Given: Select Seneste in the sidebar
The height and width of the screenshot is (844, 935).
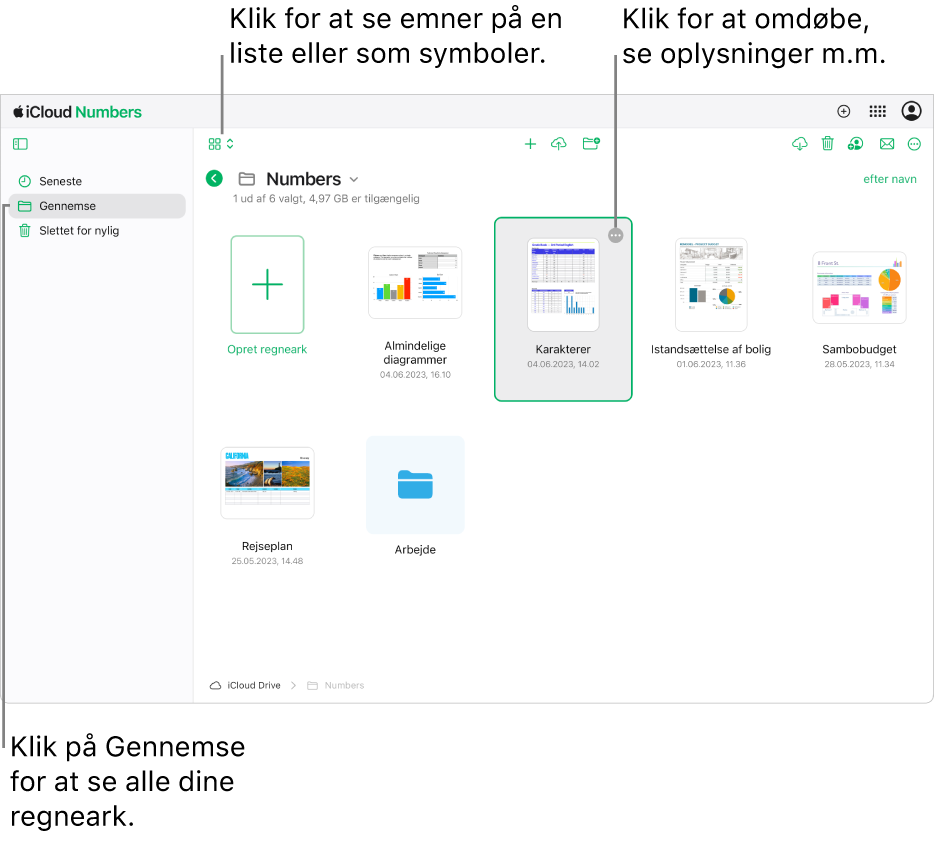Looking at the screenshot, I should [97, 181].
